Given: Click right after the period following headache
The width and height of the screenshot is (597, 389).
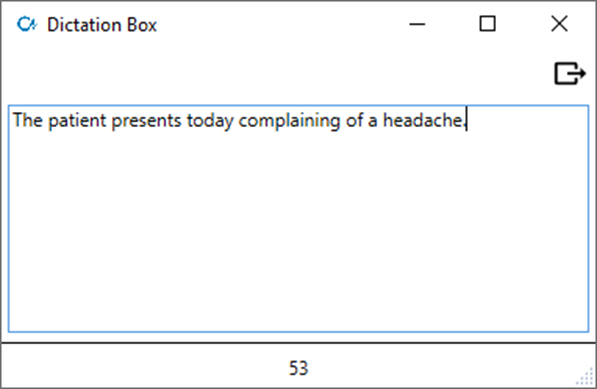Looking at the screenshot, I should (x=467, y=120).
